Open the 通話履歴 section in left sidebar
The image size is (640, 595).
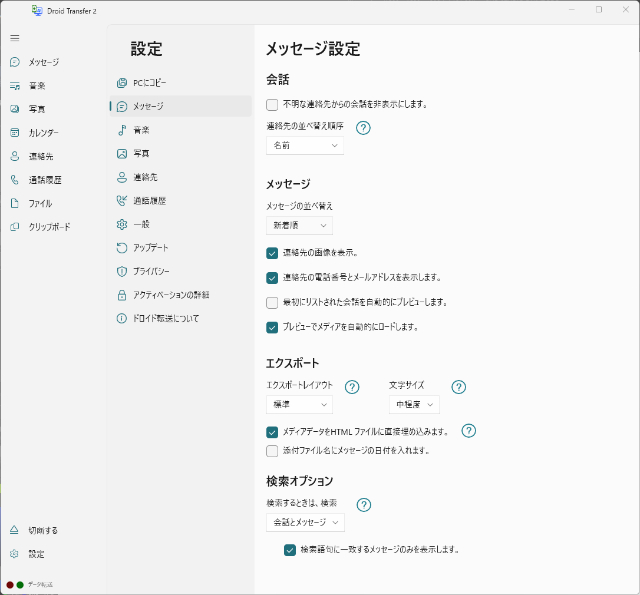tap(45, 180)
